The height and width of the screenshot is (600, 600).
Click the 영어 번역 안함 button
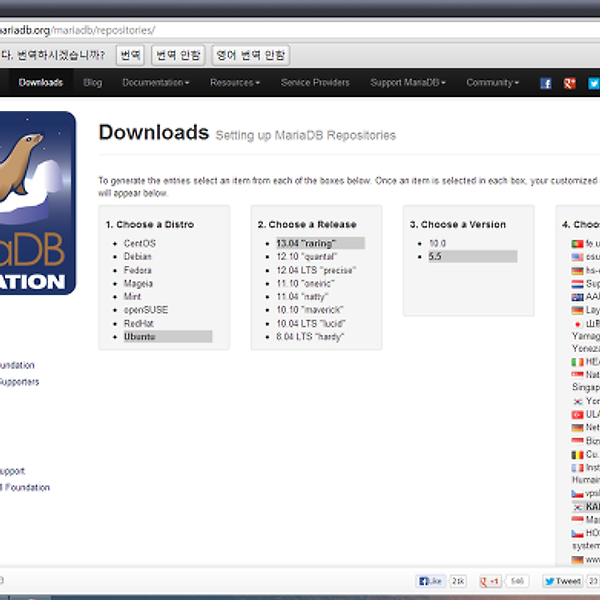pos(251,55)
